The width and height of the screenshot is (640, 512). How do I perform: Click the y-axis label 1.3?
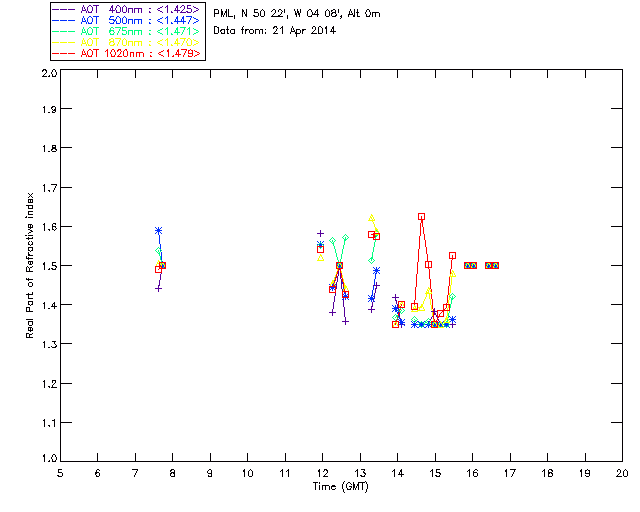[49, 344]
